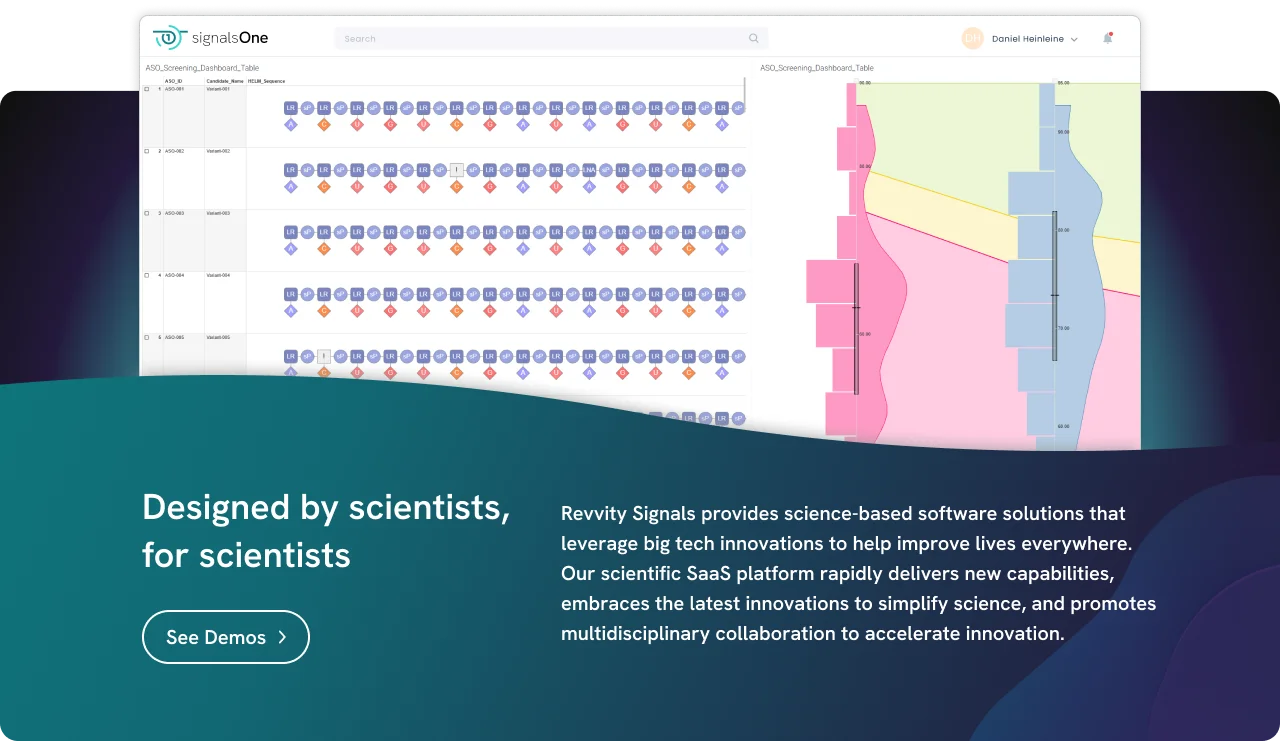Click leftmost C base diamond in ASO-004 sequence
Image resolution: width=1280 pixels, height=741 pixels.
click(323, 311)
